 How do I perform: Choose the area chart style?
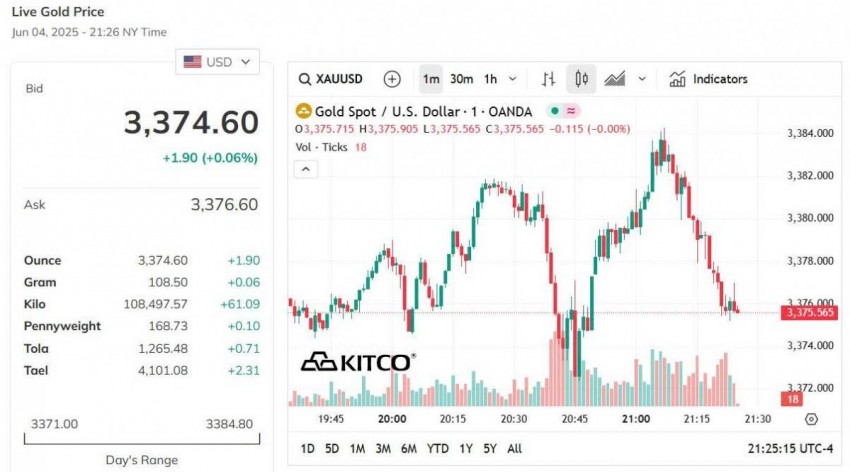[614, 79]
